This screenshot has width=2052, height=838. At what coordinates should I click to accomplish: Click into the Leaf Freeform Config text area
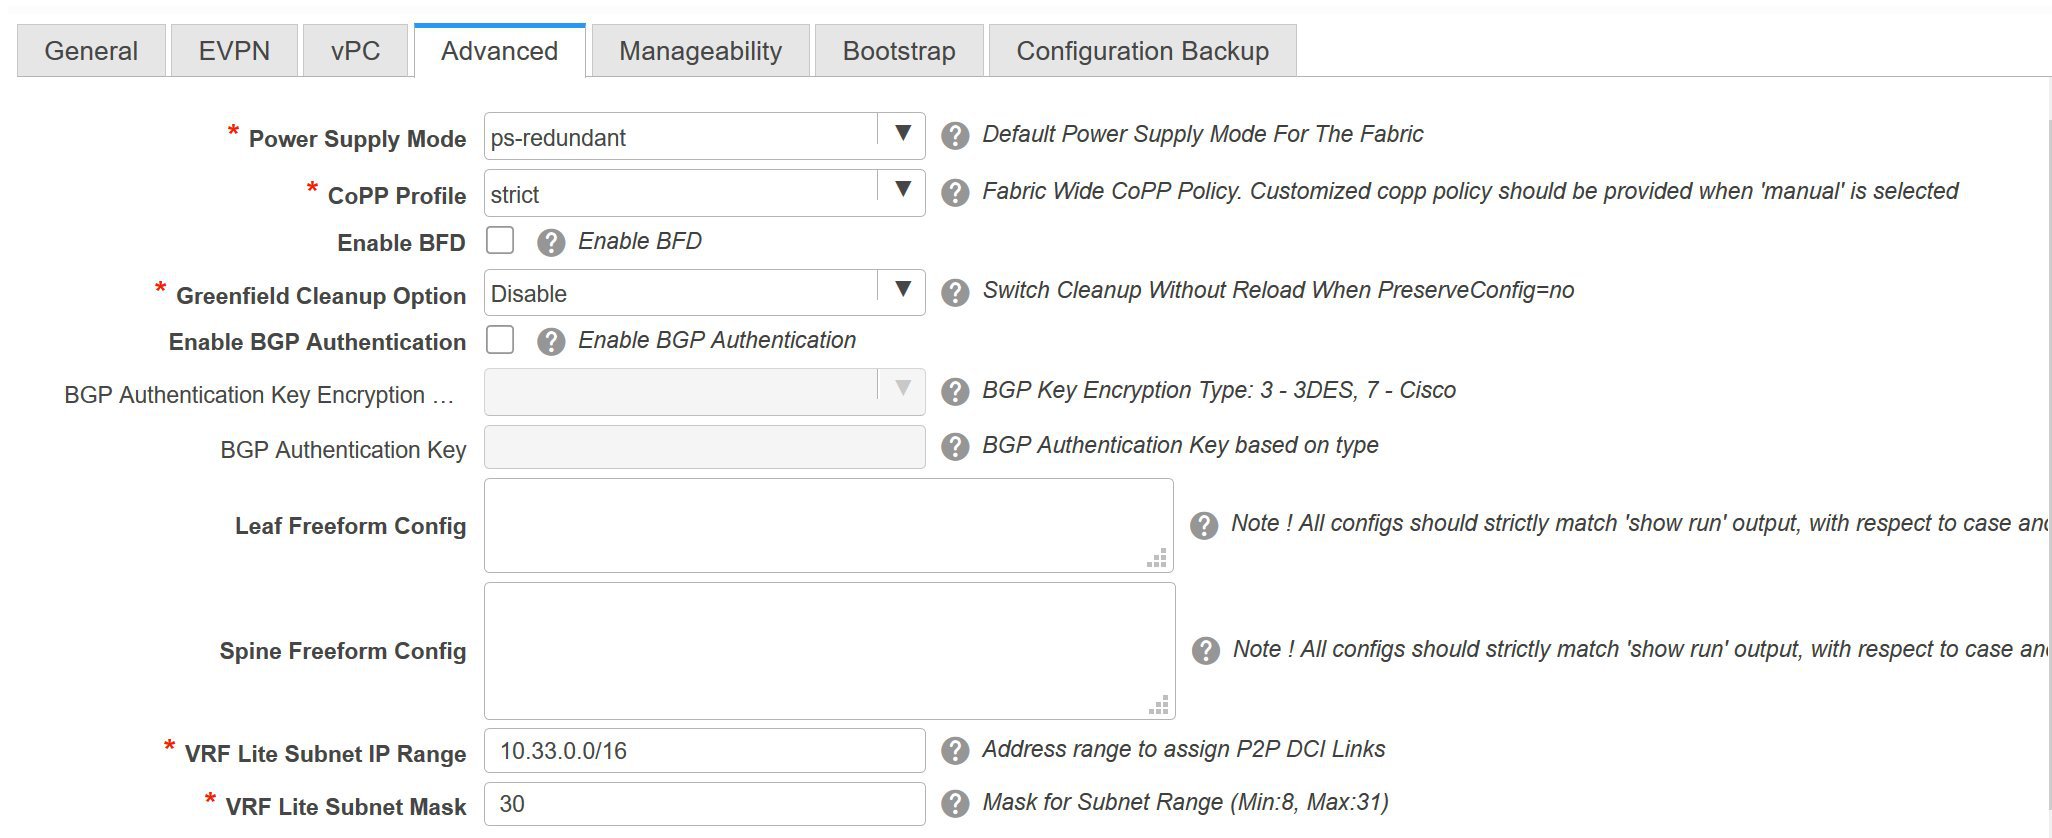pos(828,525)
